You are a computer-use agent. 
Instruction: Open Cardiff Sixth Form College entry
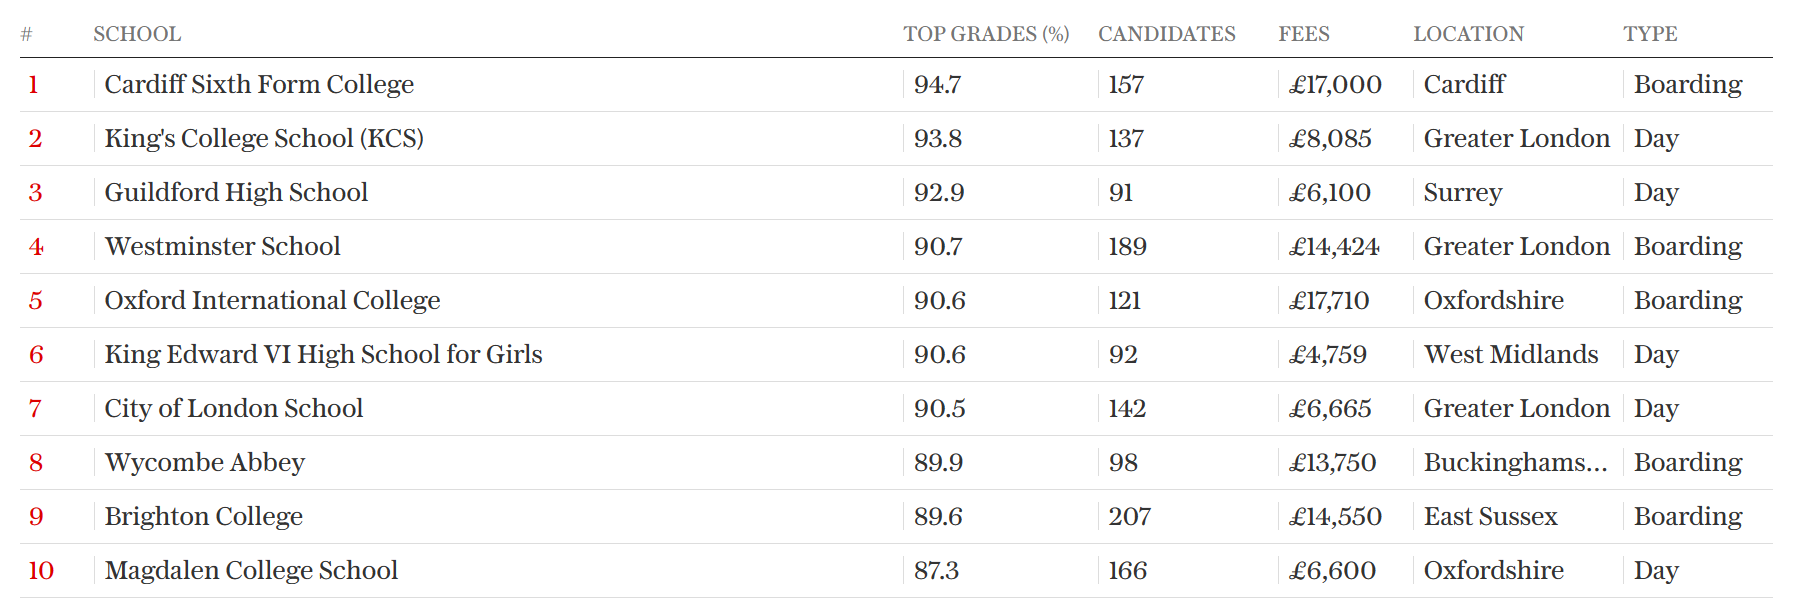tap(259, 85)
